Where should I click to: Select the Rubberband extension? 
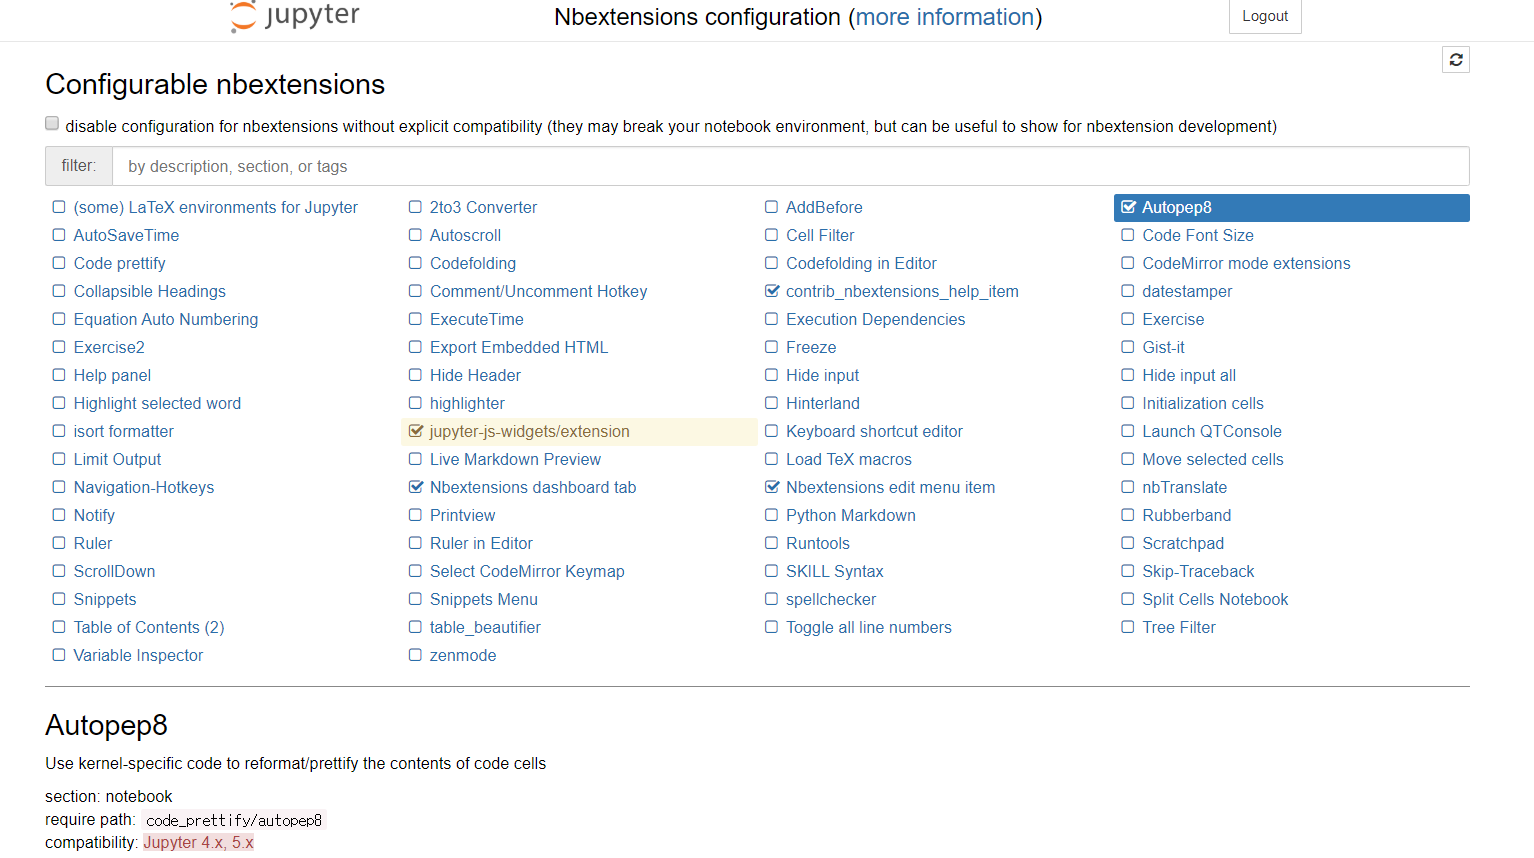coord(1187,515)
